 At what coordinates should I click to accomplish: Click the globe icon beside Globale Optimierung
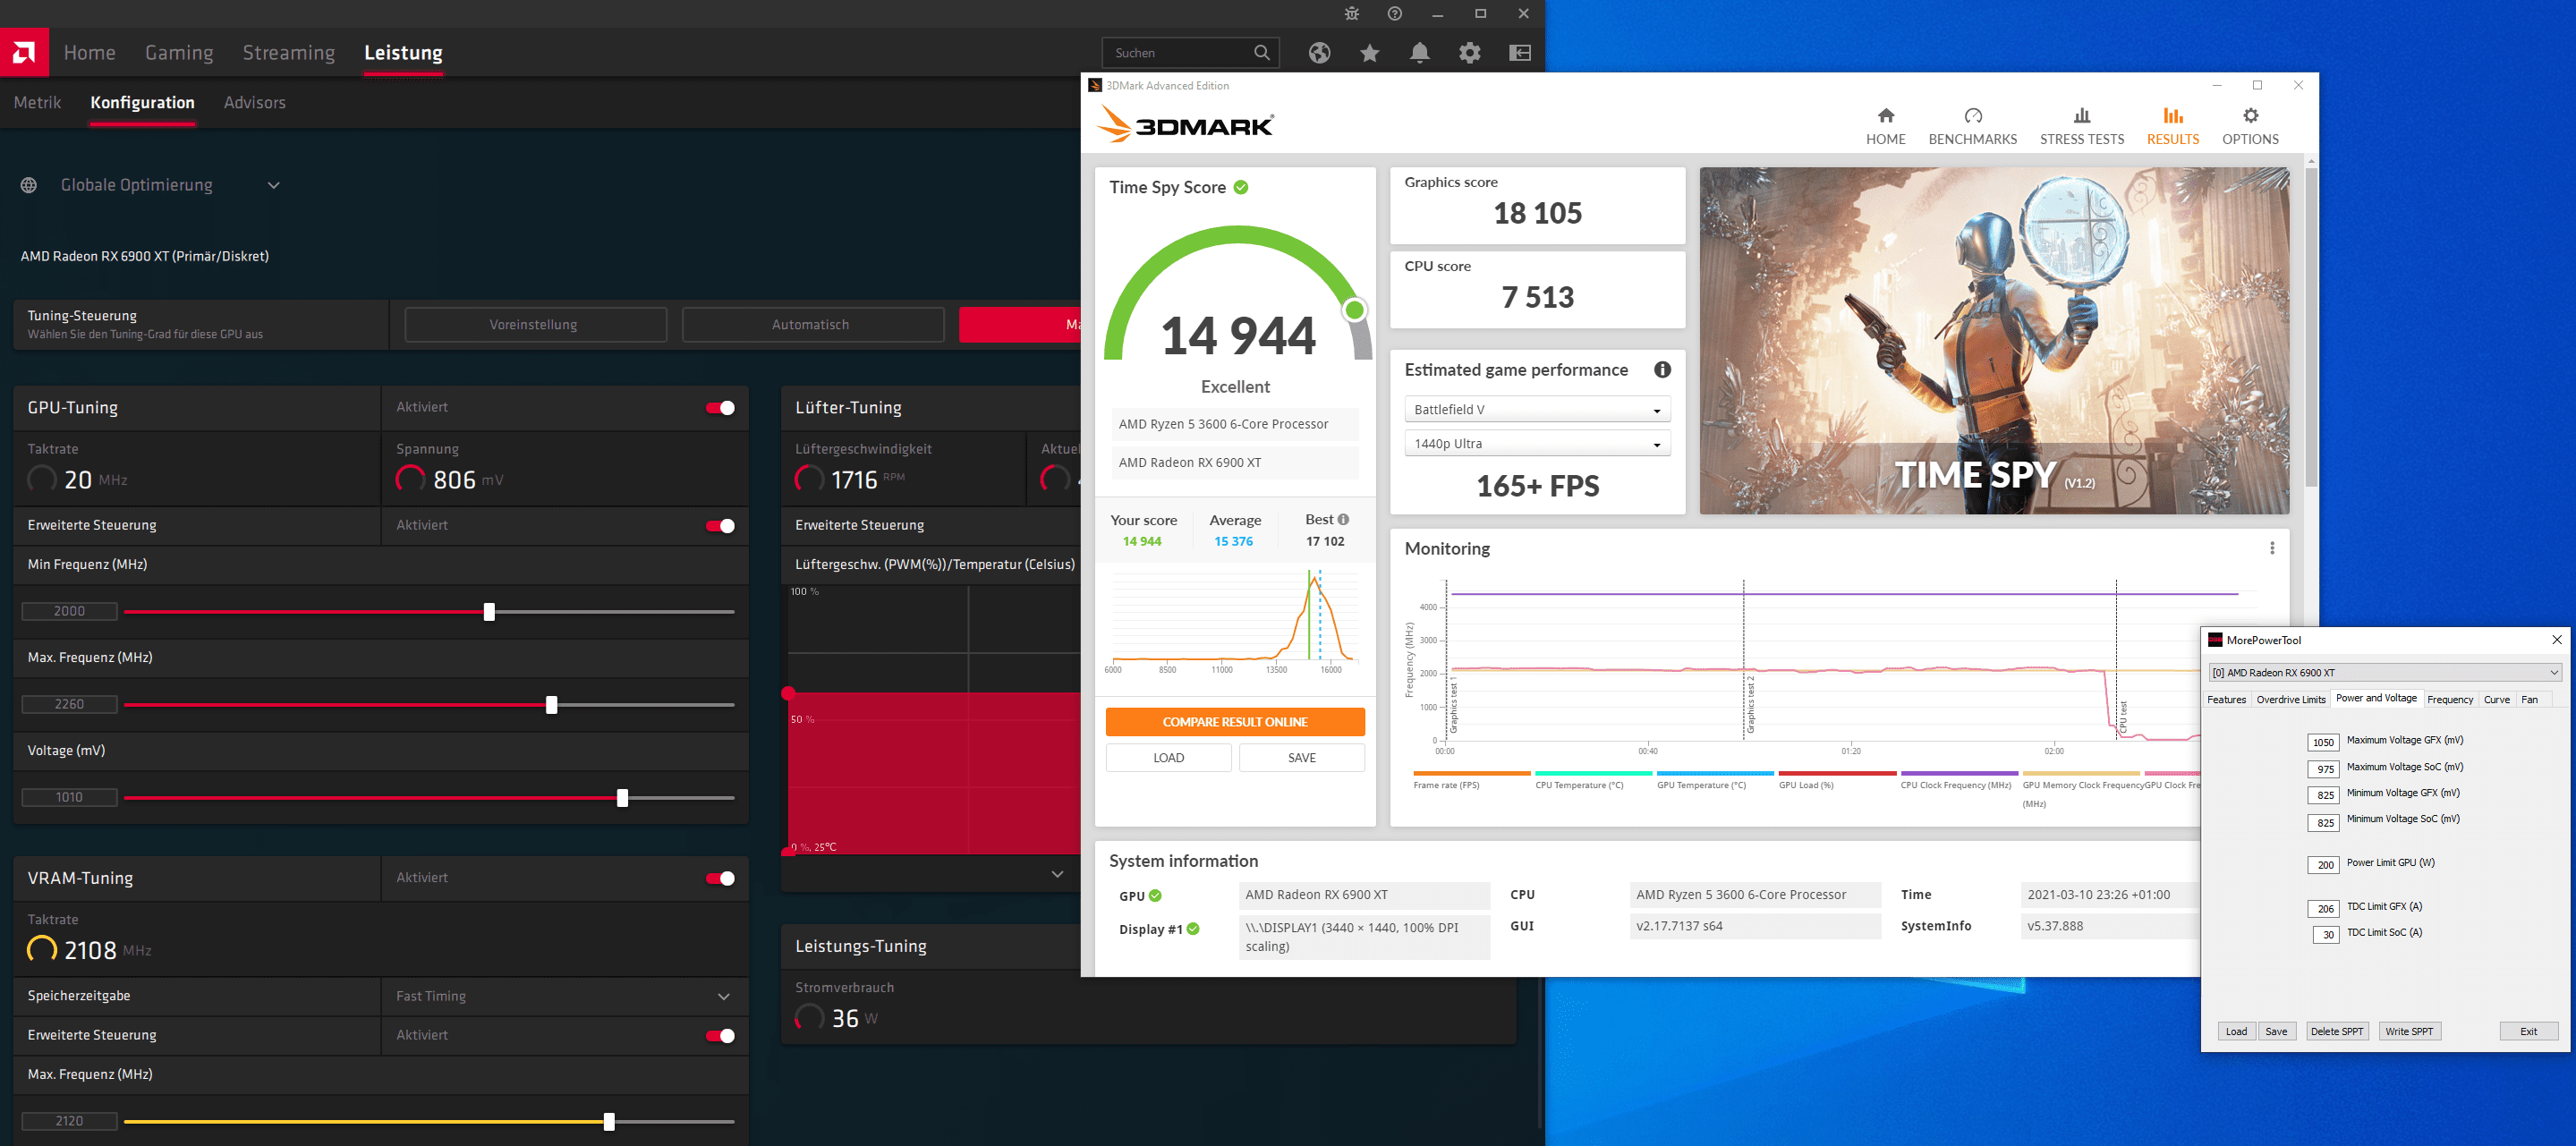tap(29, 185)
